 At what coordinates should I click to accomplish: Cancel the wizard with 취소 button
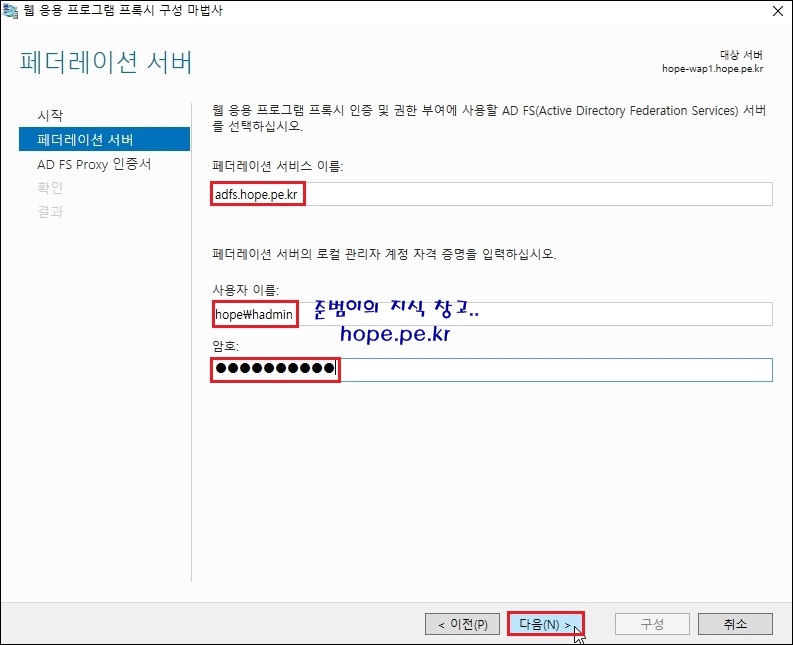(x=735, y=624)
